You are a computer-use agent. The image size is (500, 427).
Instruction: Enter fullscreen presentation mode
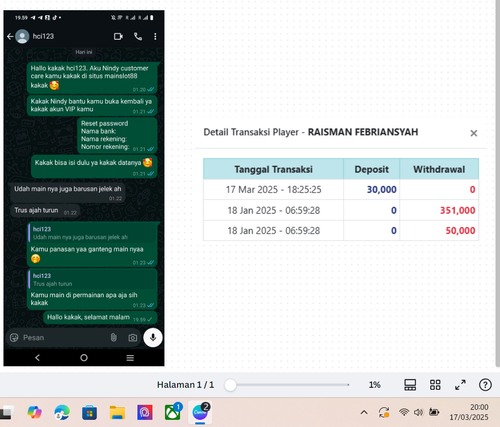tap(460, 385)
